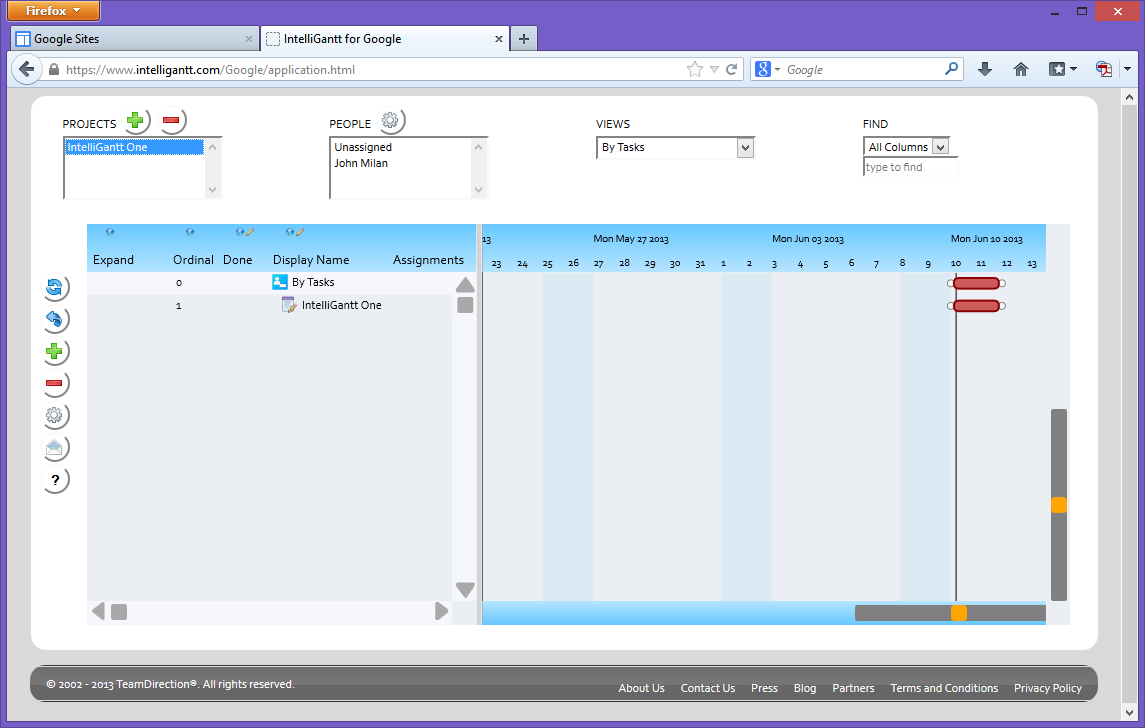Click the type to find search field

pos(910,167)
